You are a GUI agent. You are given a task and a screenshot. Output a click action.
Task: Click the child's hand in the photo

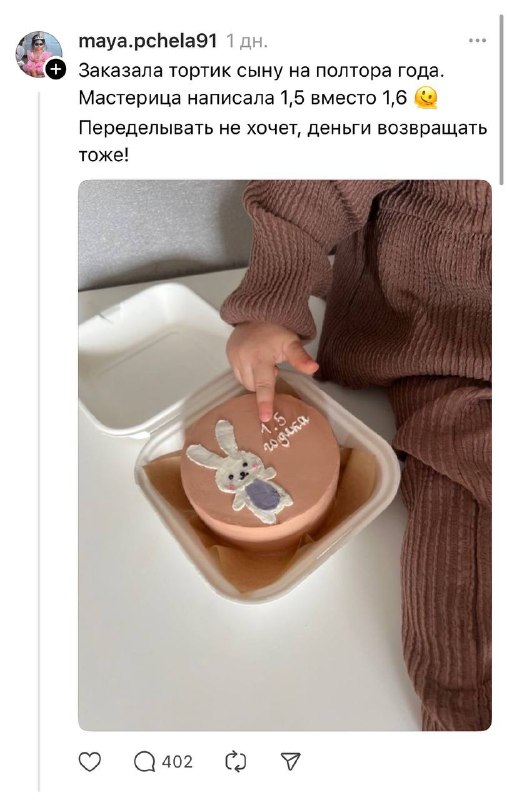[268, 365]
